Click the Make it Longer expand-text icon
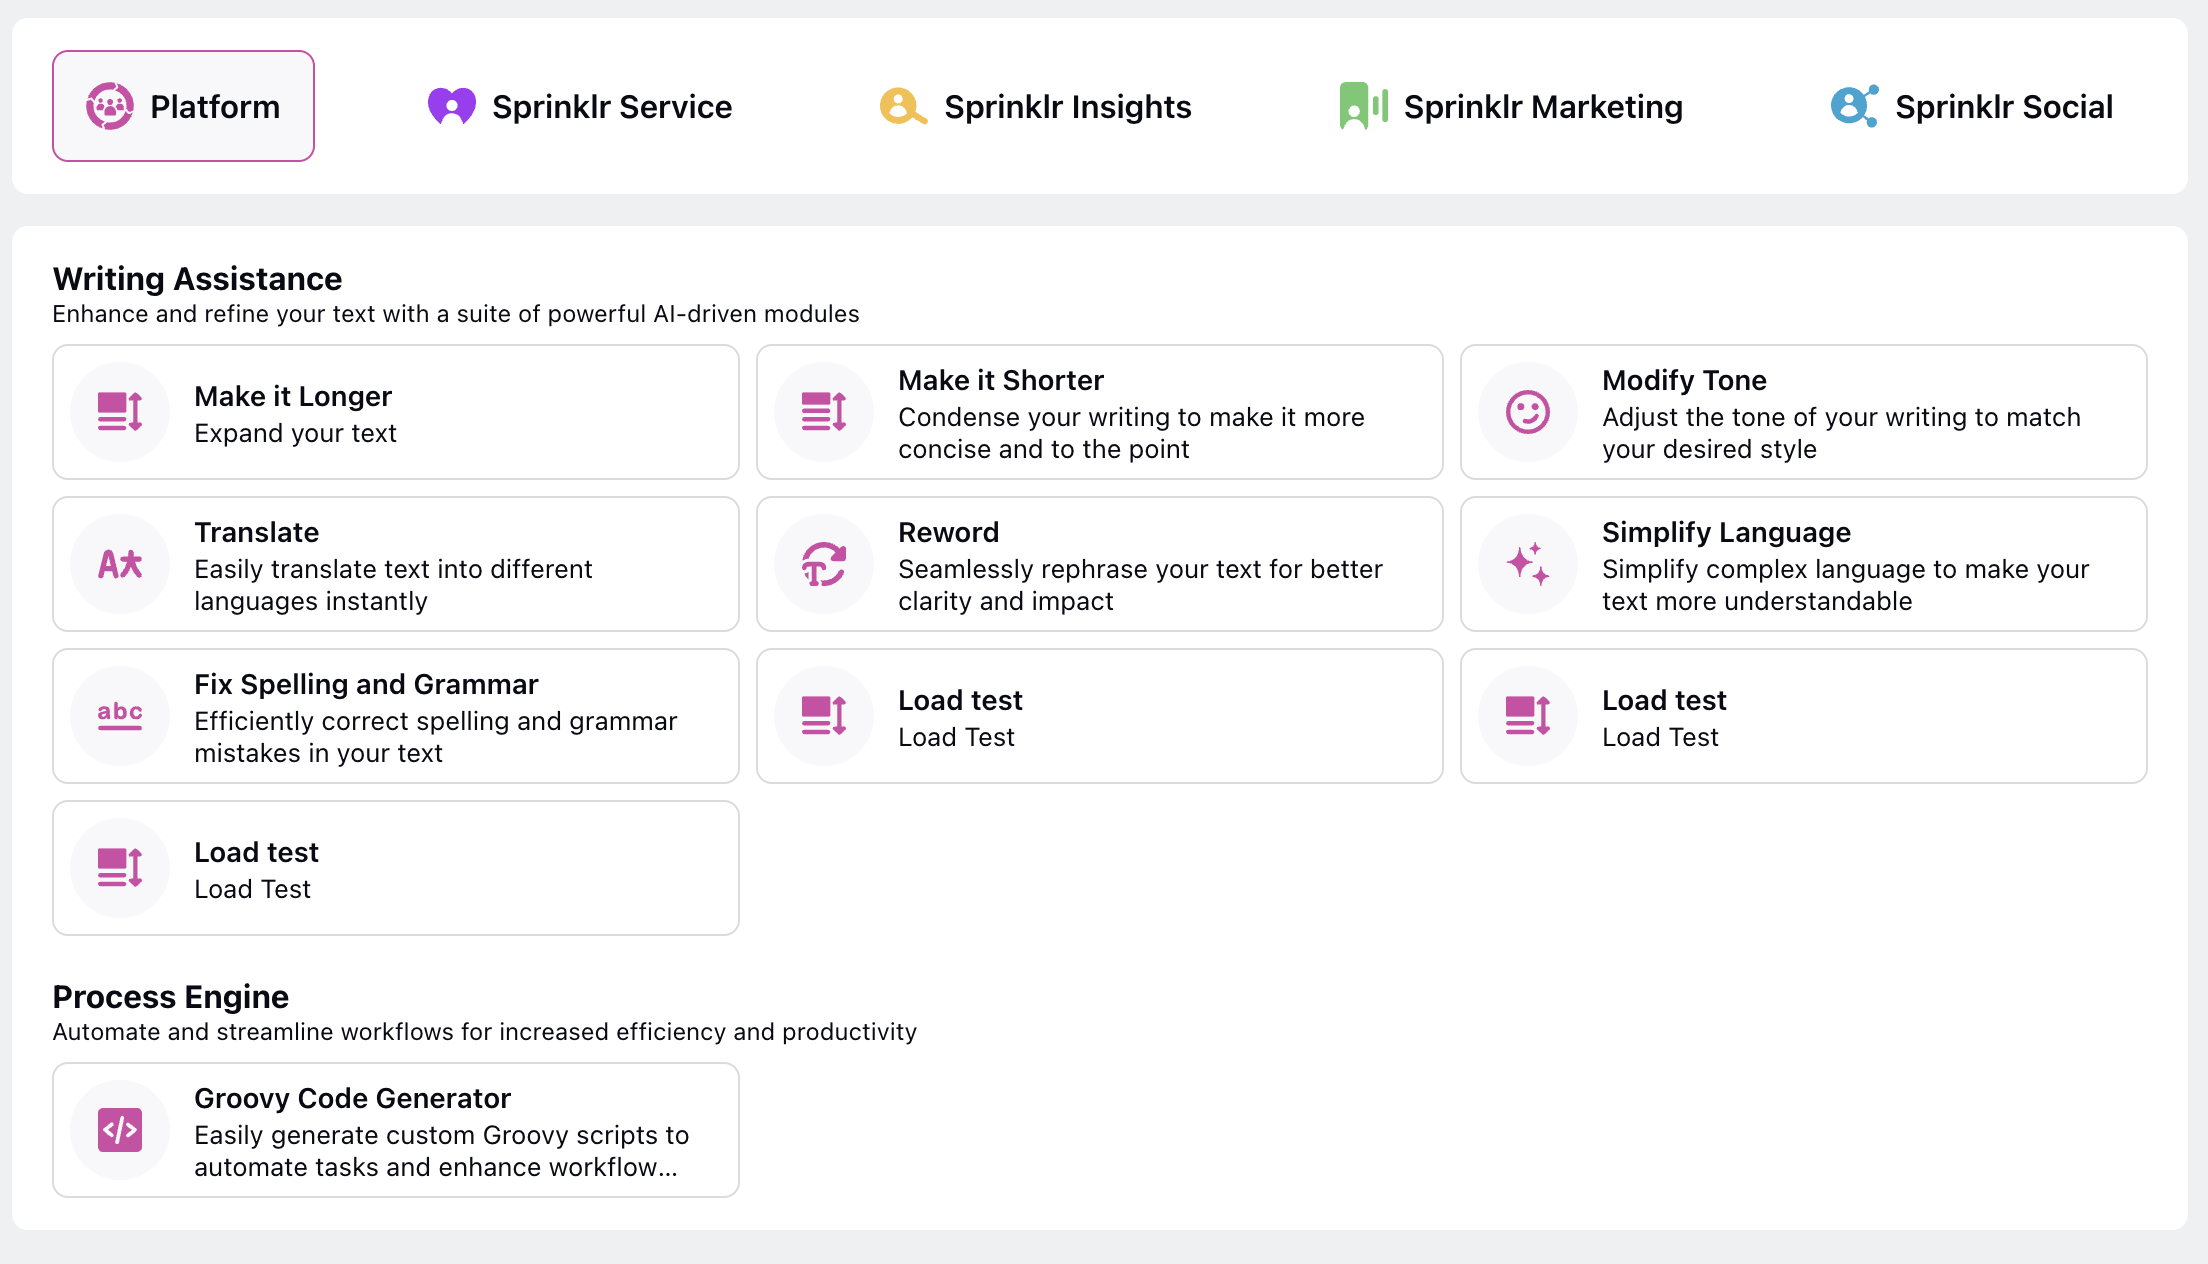Image resolution: width=2208 pixels, height=1264 pixels. (120, 412)
